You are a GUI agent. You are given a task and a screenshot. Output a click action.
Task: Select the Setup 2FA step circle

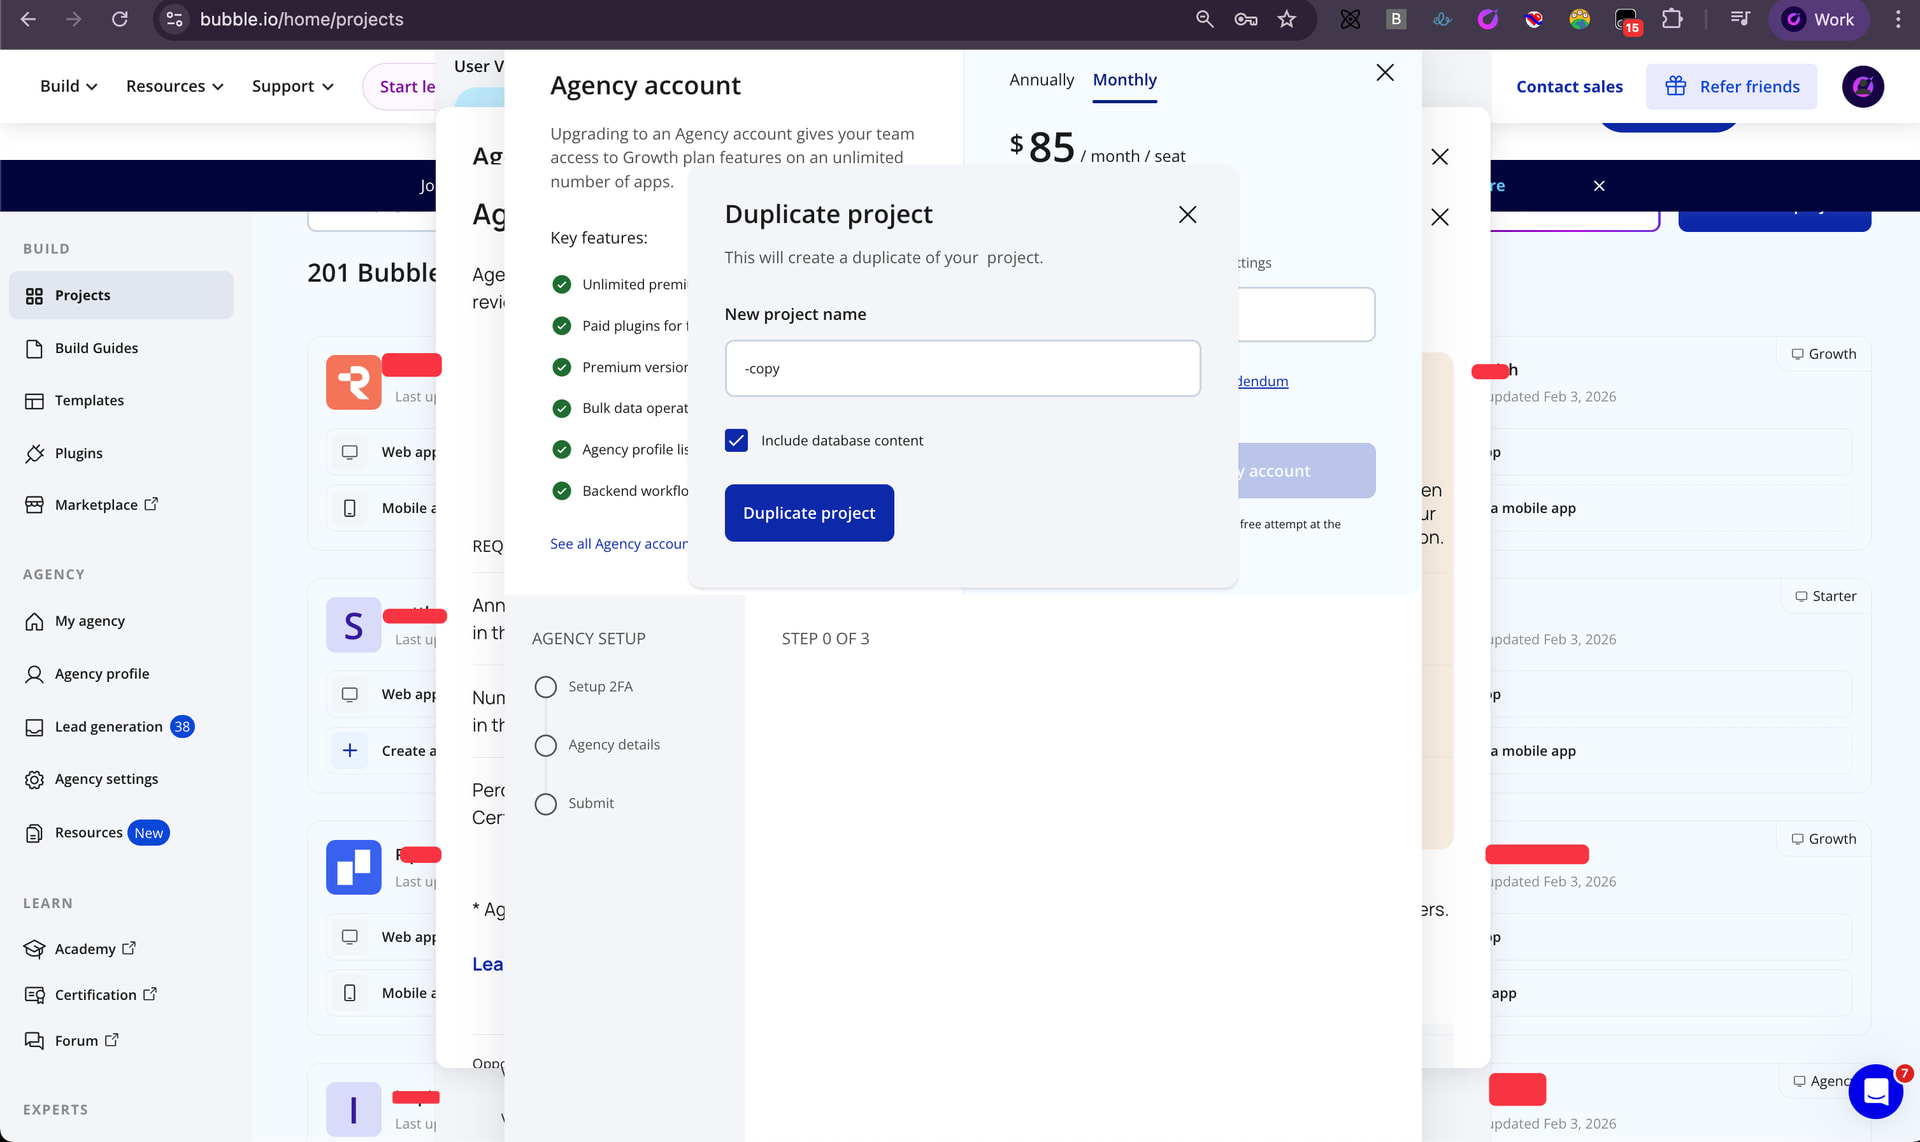point(545,687)
